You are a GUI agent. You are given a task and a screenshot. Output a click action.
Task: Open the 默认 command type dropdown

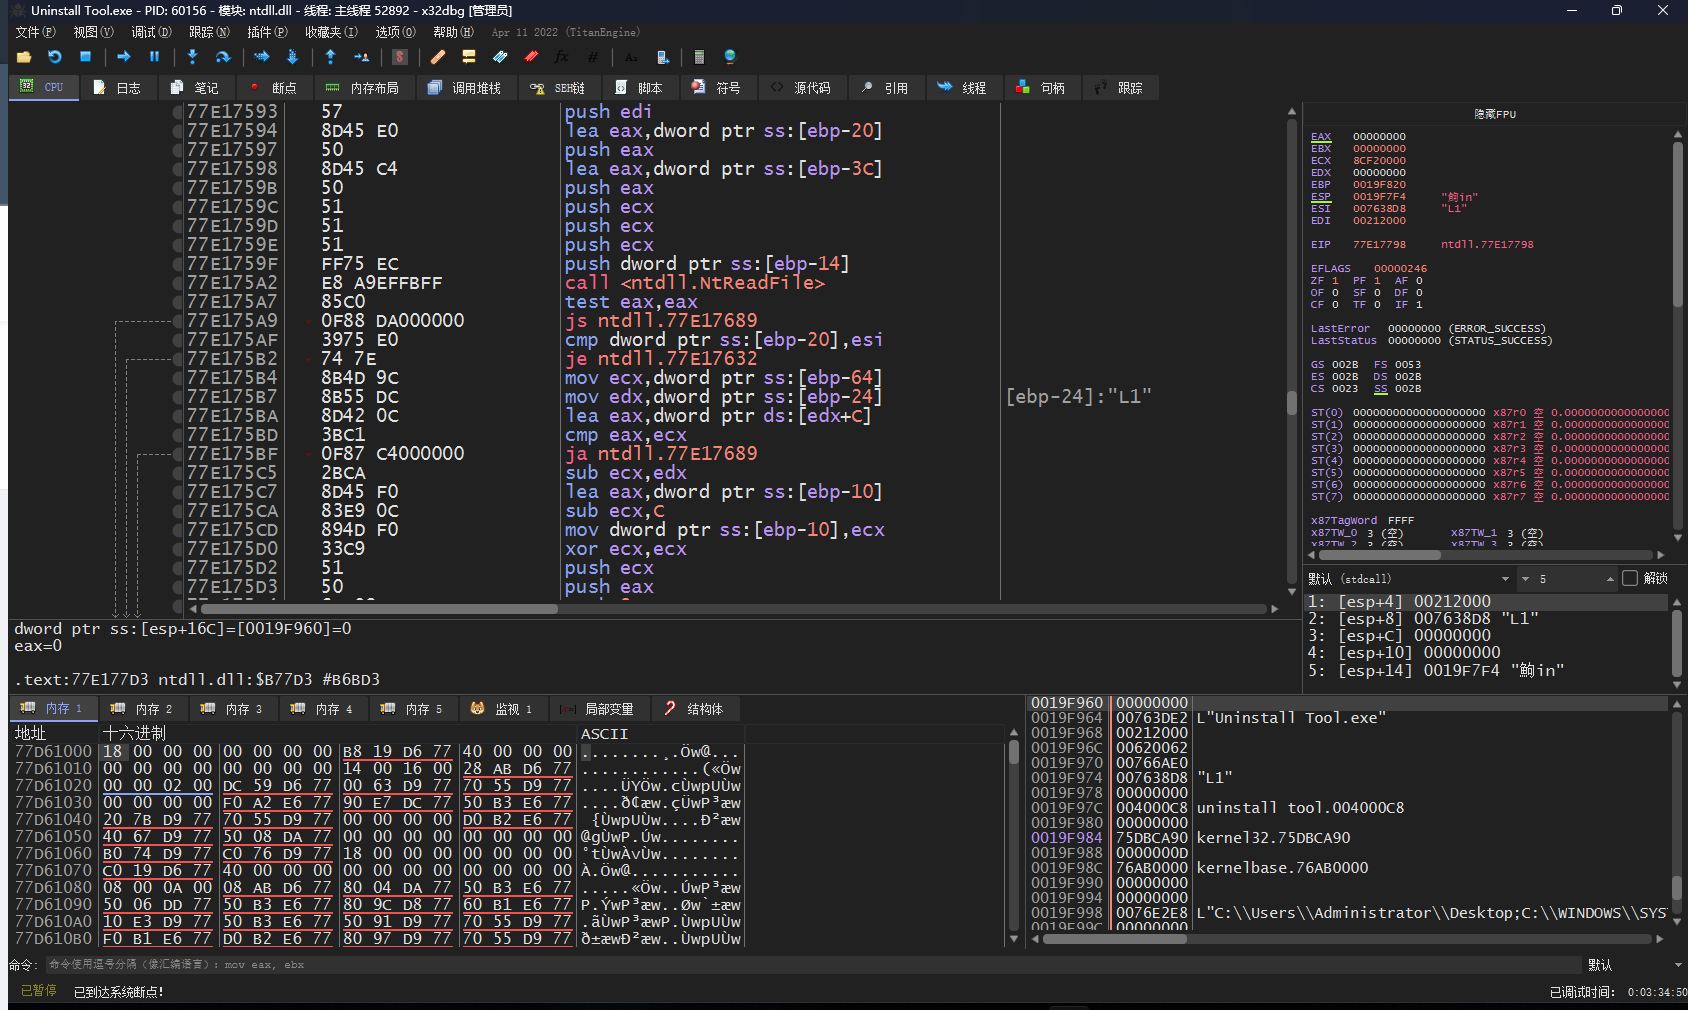click(x=1632, y=965)
